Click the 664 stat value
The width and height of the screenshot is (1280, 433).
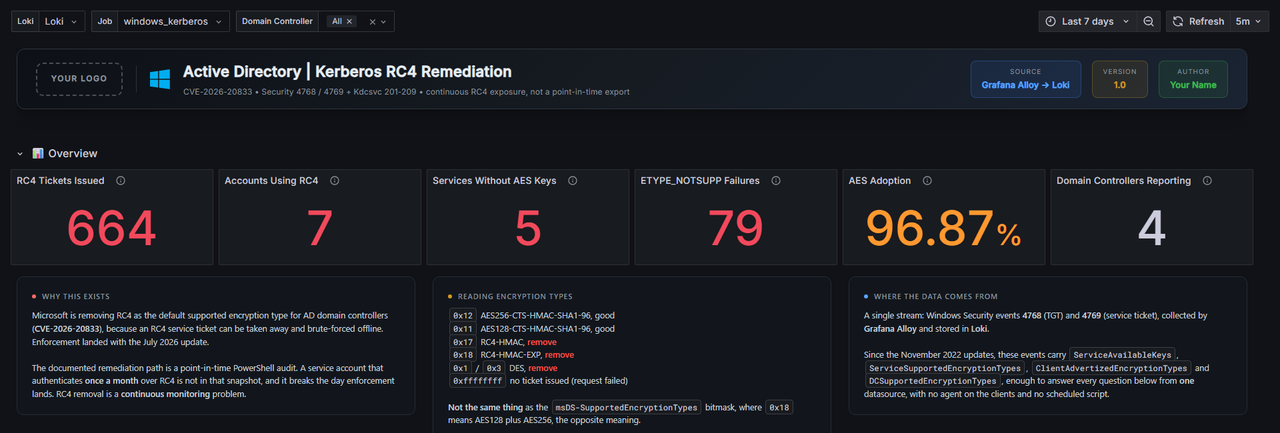tap(112, 229)
